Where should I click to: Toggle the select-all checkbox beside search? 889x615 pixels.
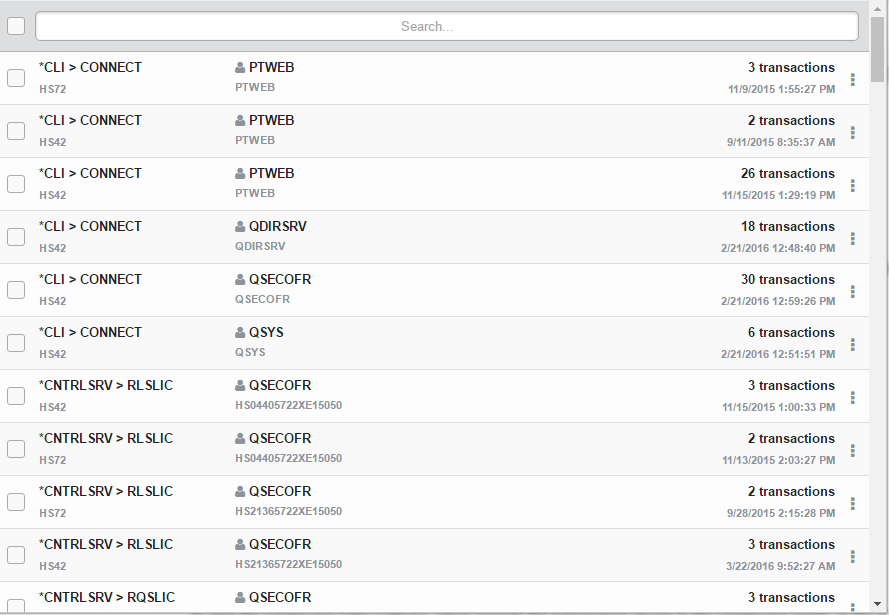click(16, 26)
